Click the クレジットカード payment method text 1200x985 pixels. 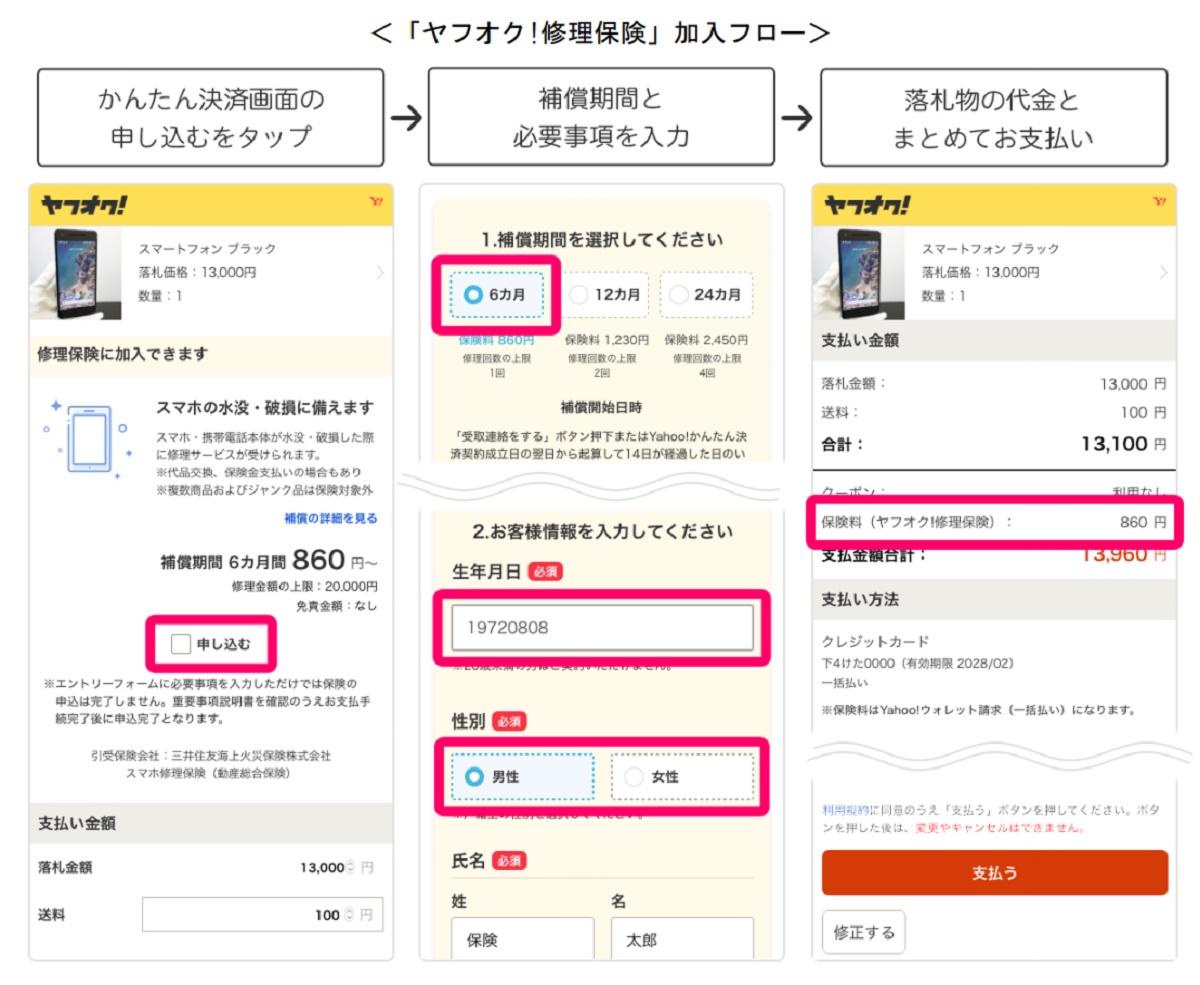[x=875, y=641]
